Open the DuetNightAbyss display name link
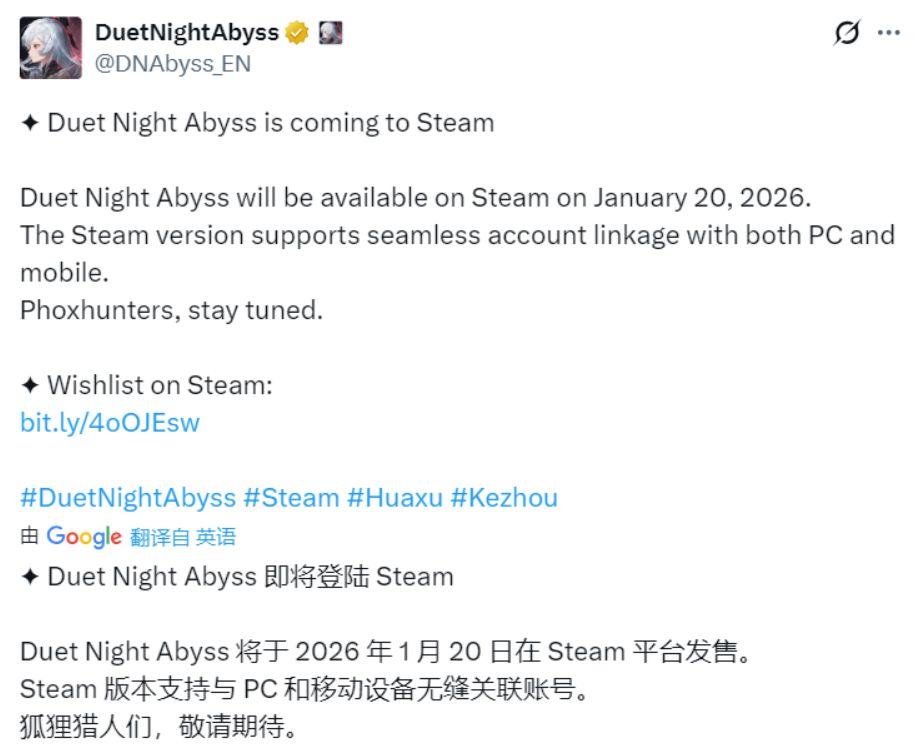 186,32
